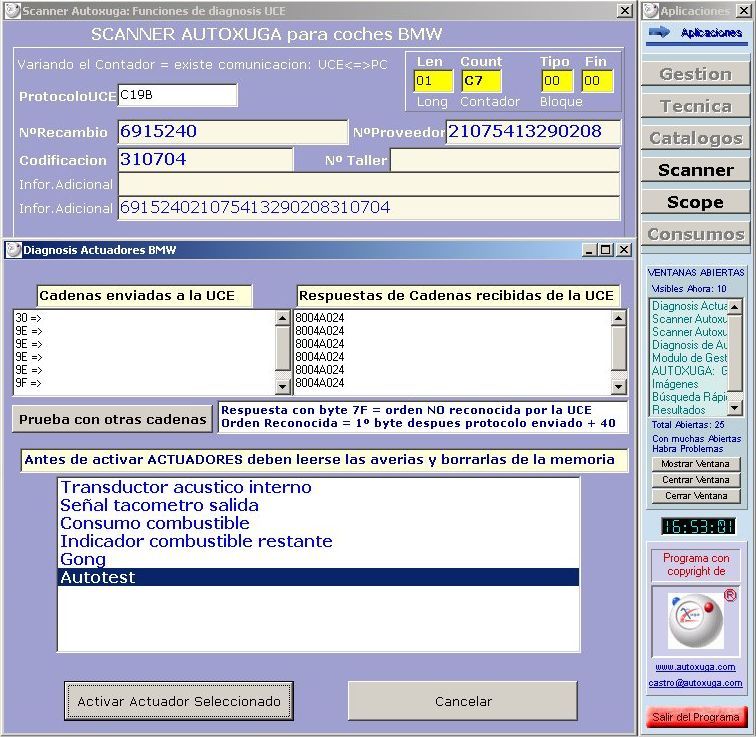Click the digital clock display

click(x=698, y=526)
